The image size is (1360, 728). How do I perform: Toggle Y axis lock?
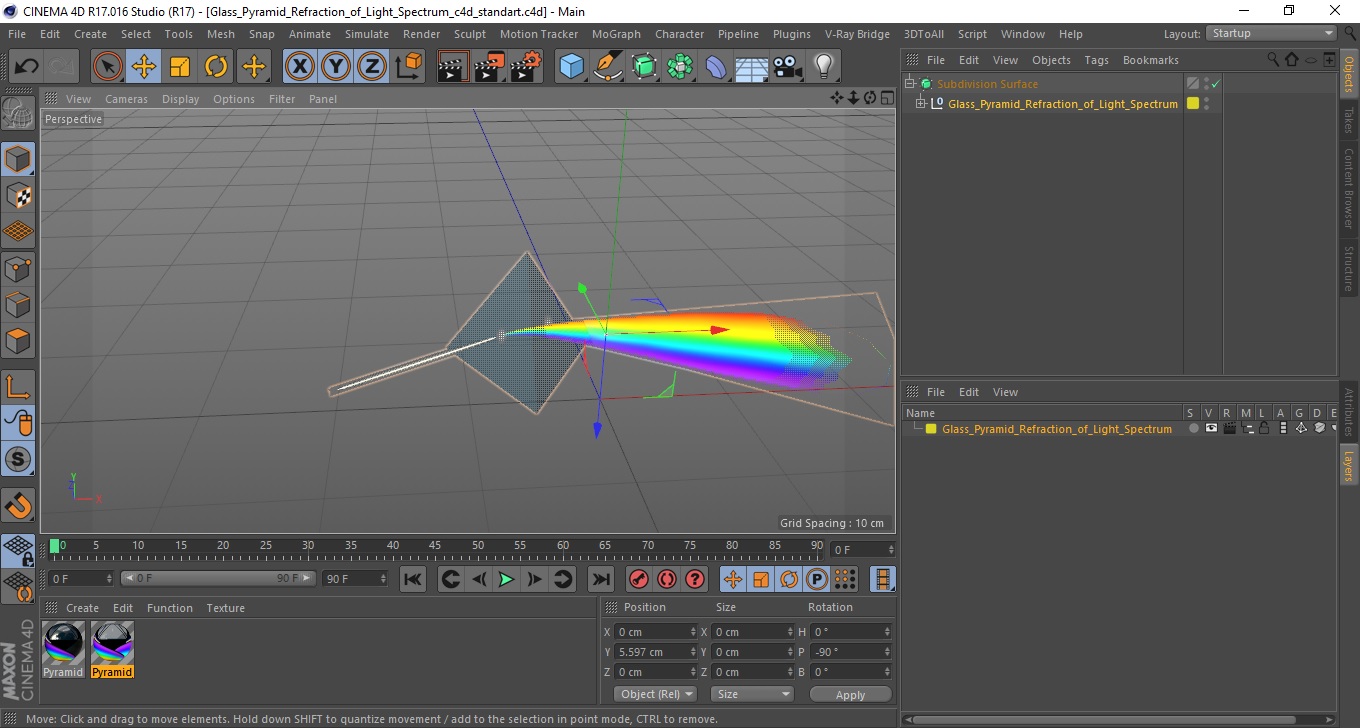coord(336,67)
